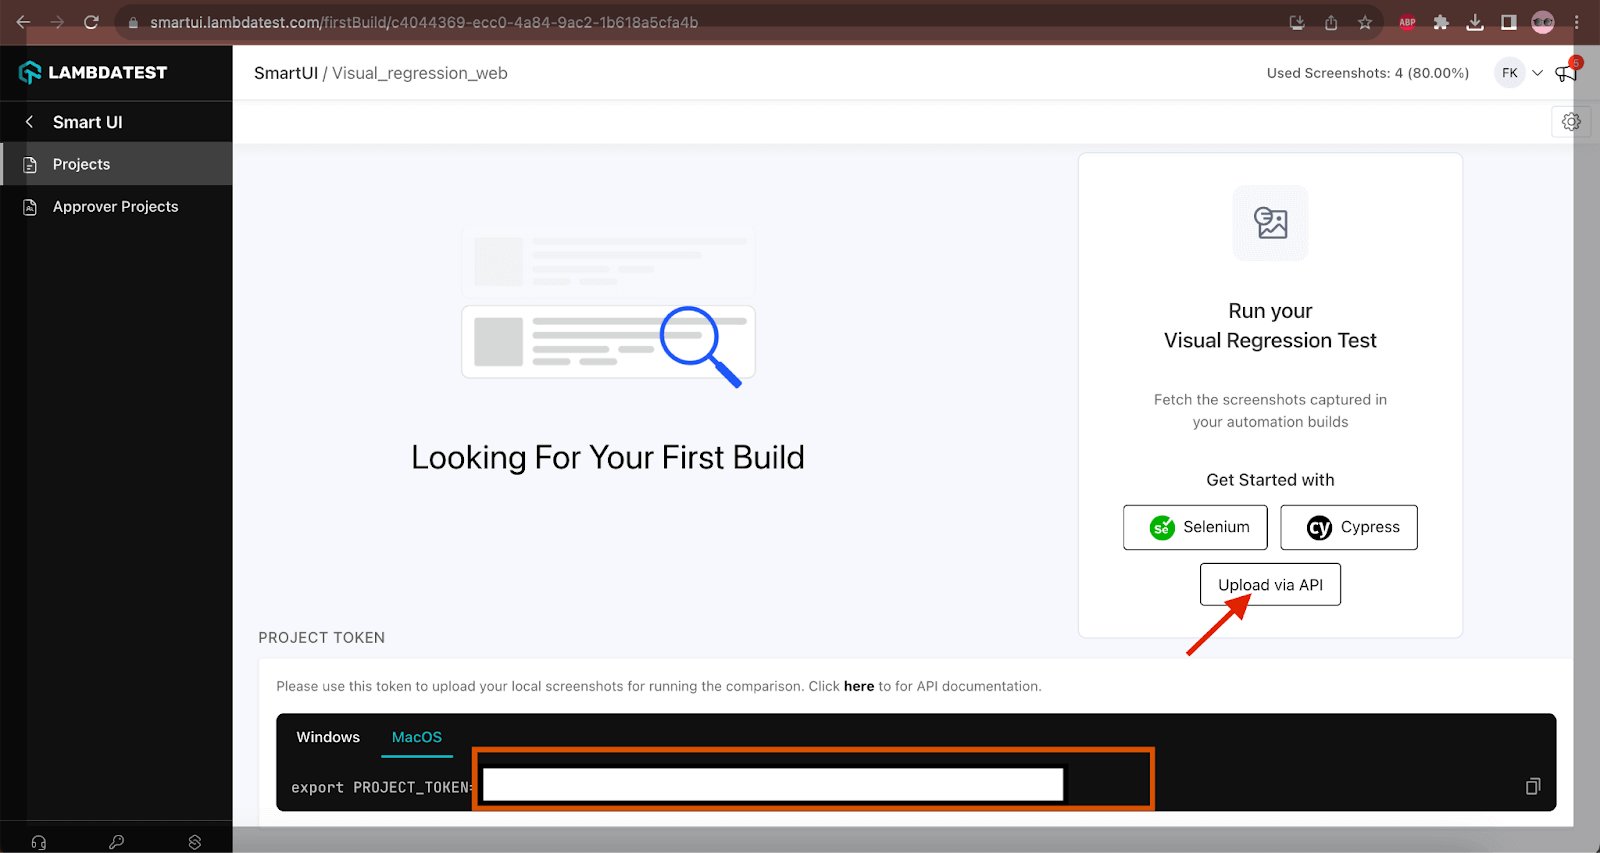
Task: Click the LambdaTest logo
Action: click(93, 72)
